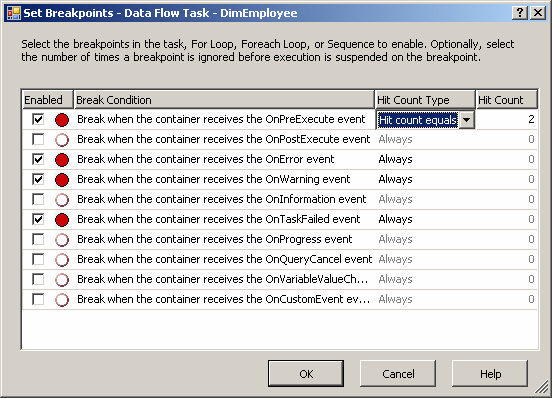Click the red breakpoint icon for OnPreExecute
This screenshot has height=398, width=552.
(62, 120)
